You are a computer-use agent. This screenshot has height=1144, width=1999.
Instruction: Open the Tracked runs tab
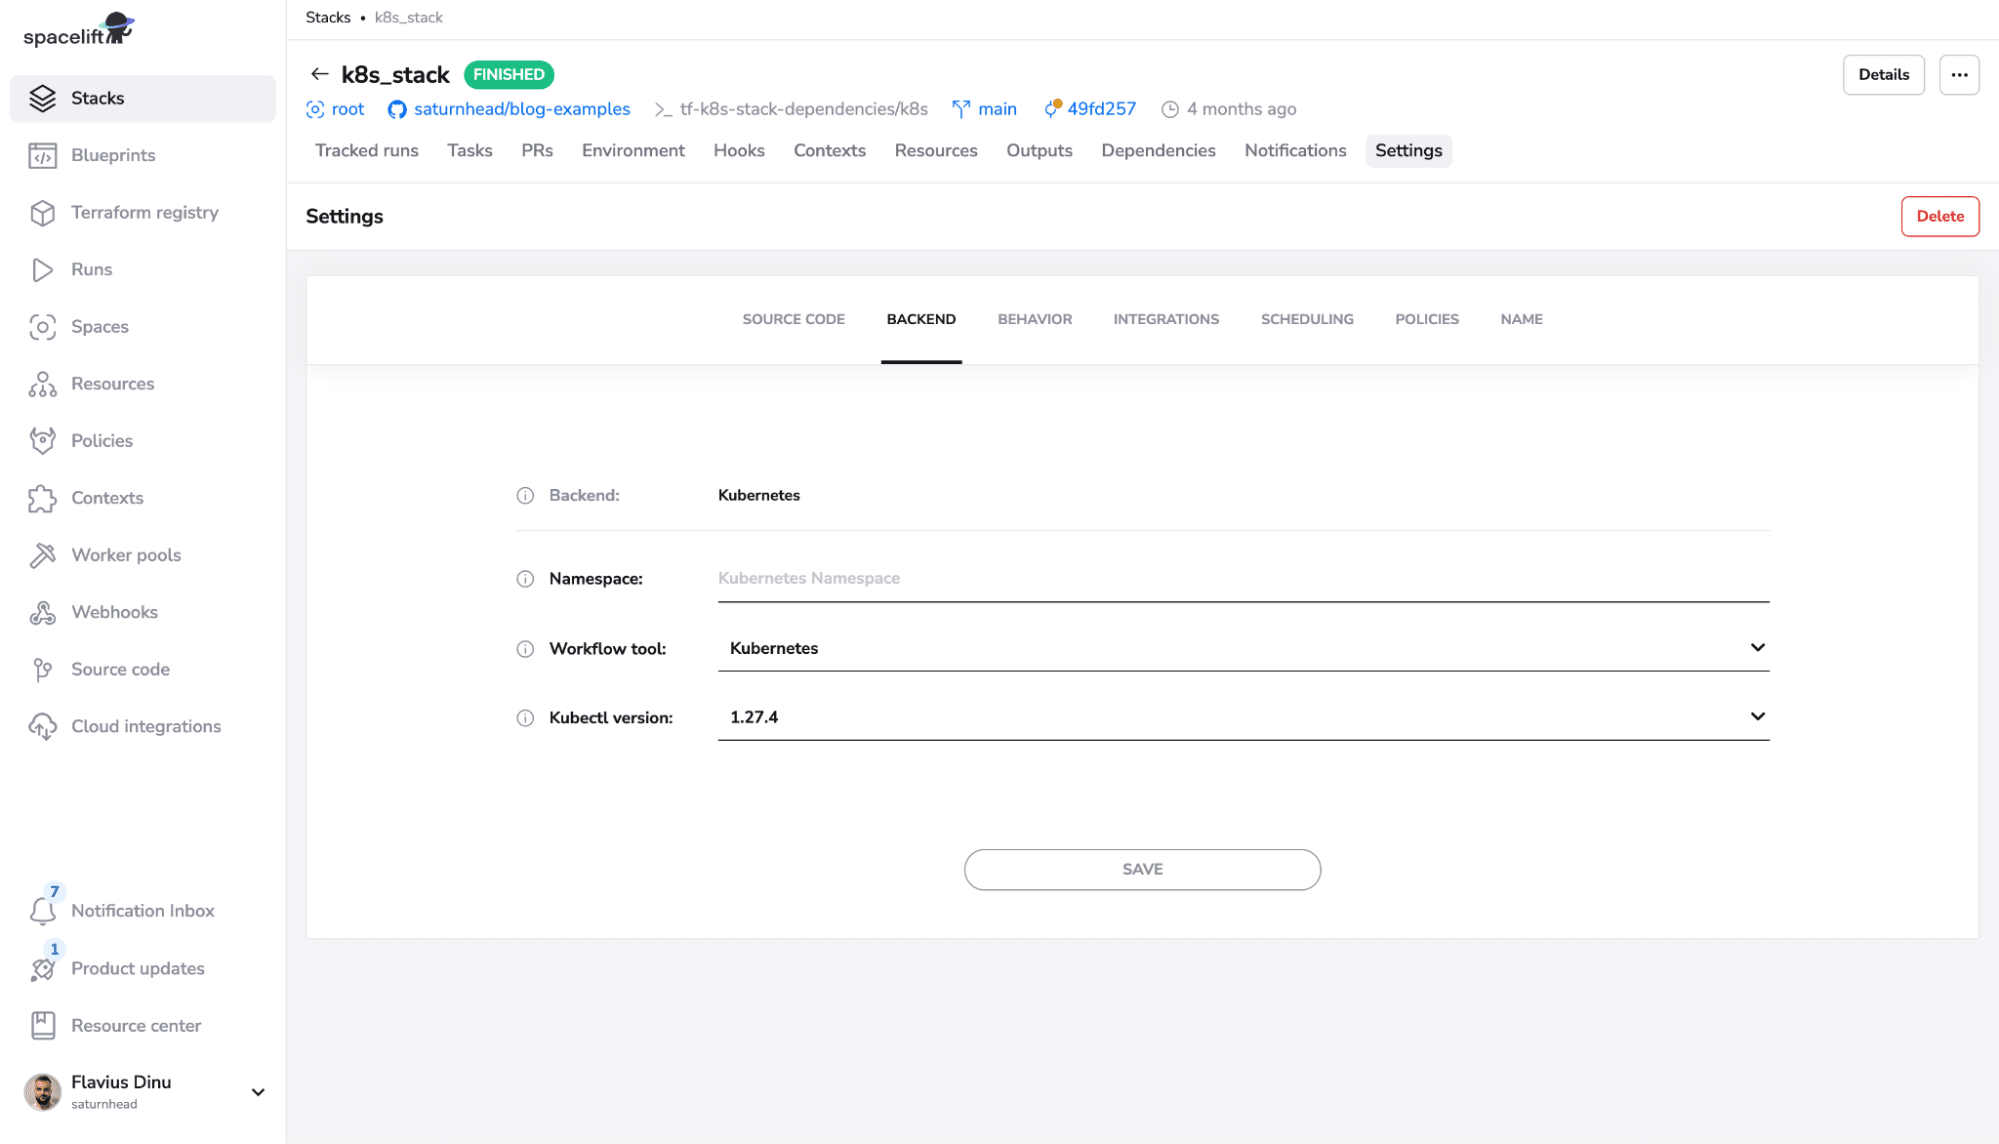[366, 150]
